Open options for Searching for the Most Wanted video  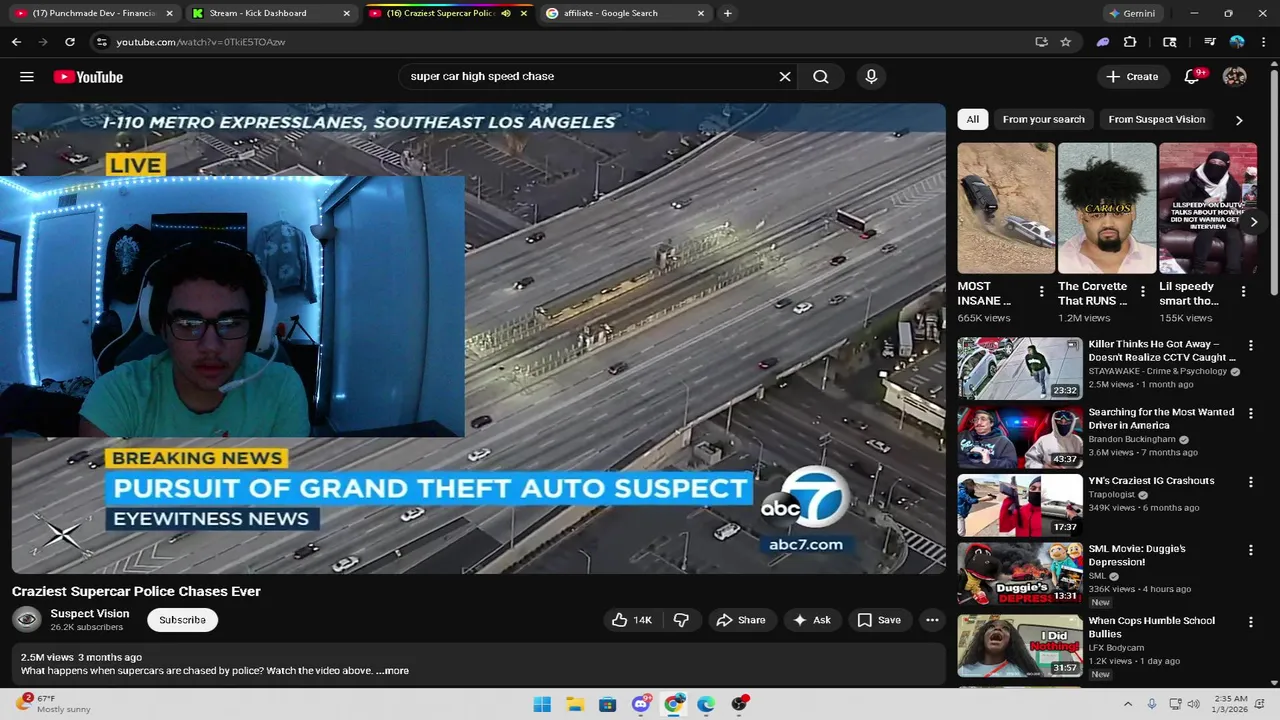[x=1250, y=413]
